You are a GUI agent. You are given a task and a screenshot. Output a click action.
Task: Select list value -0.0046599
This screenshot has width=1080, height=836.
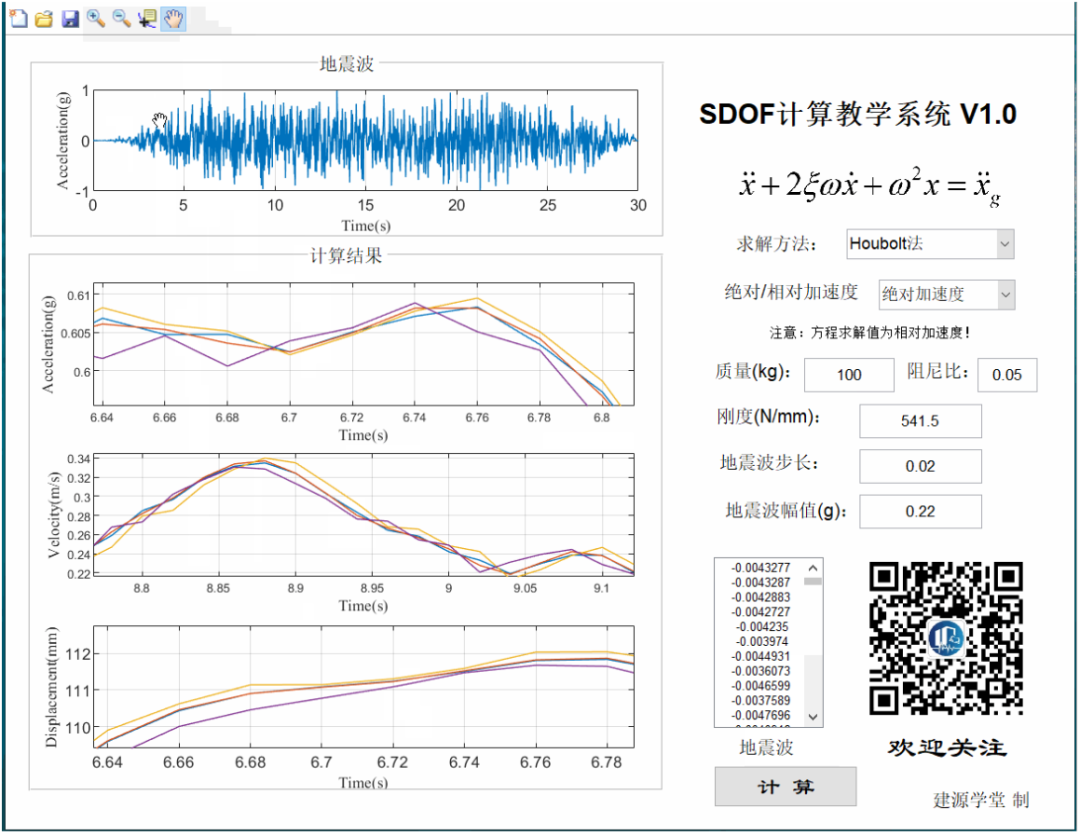click(x=760, y=686)
